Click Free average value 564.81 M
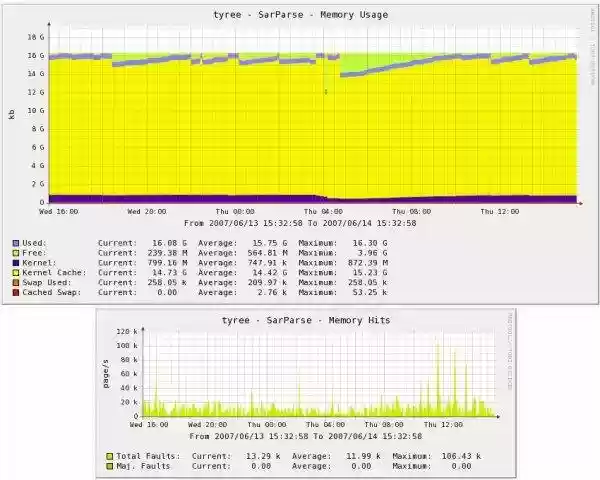 point(267,253)
